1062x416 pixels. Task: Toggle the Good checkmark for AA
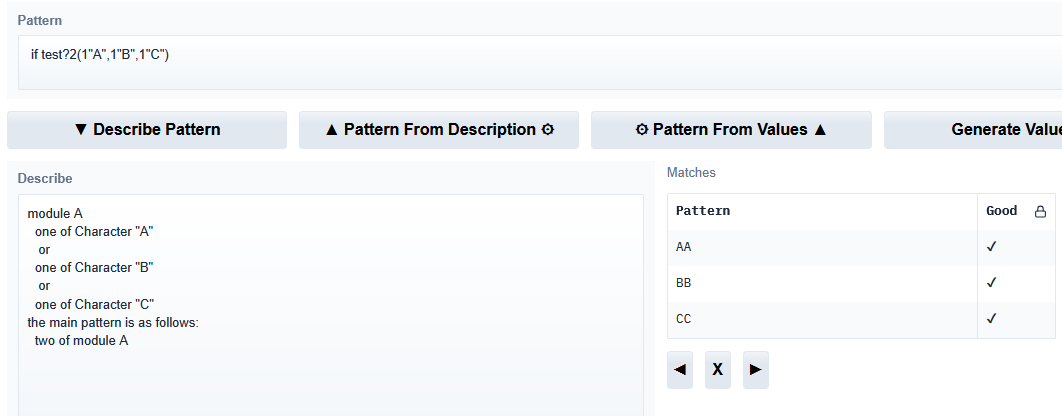[992, 246]
